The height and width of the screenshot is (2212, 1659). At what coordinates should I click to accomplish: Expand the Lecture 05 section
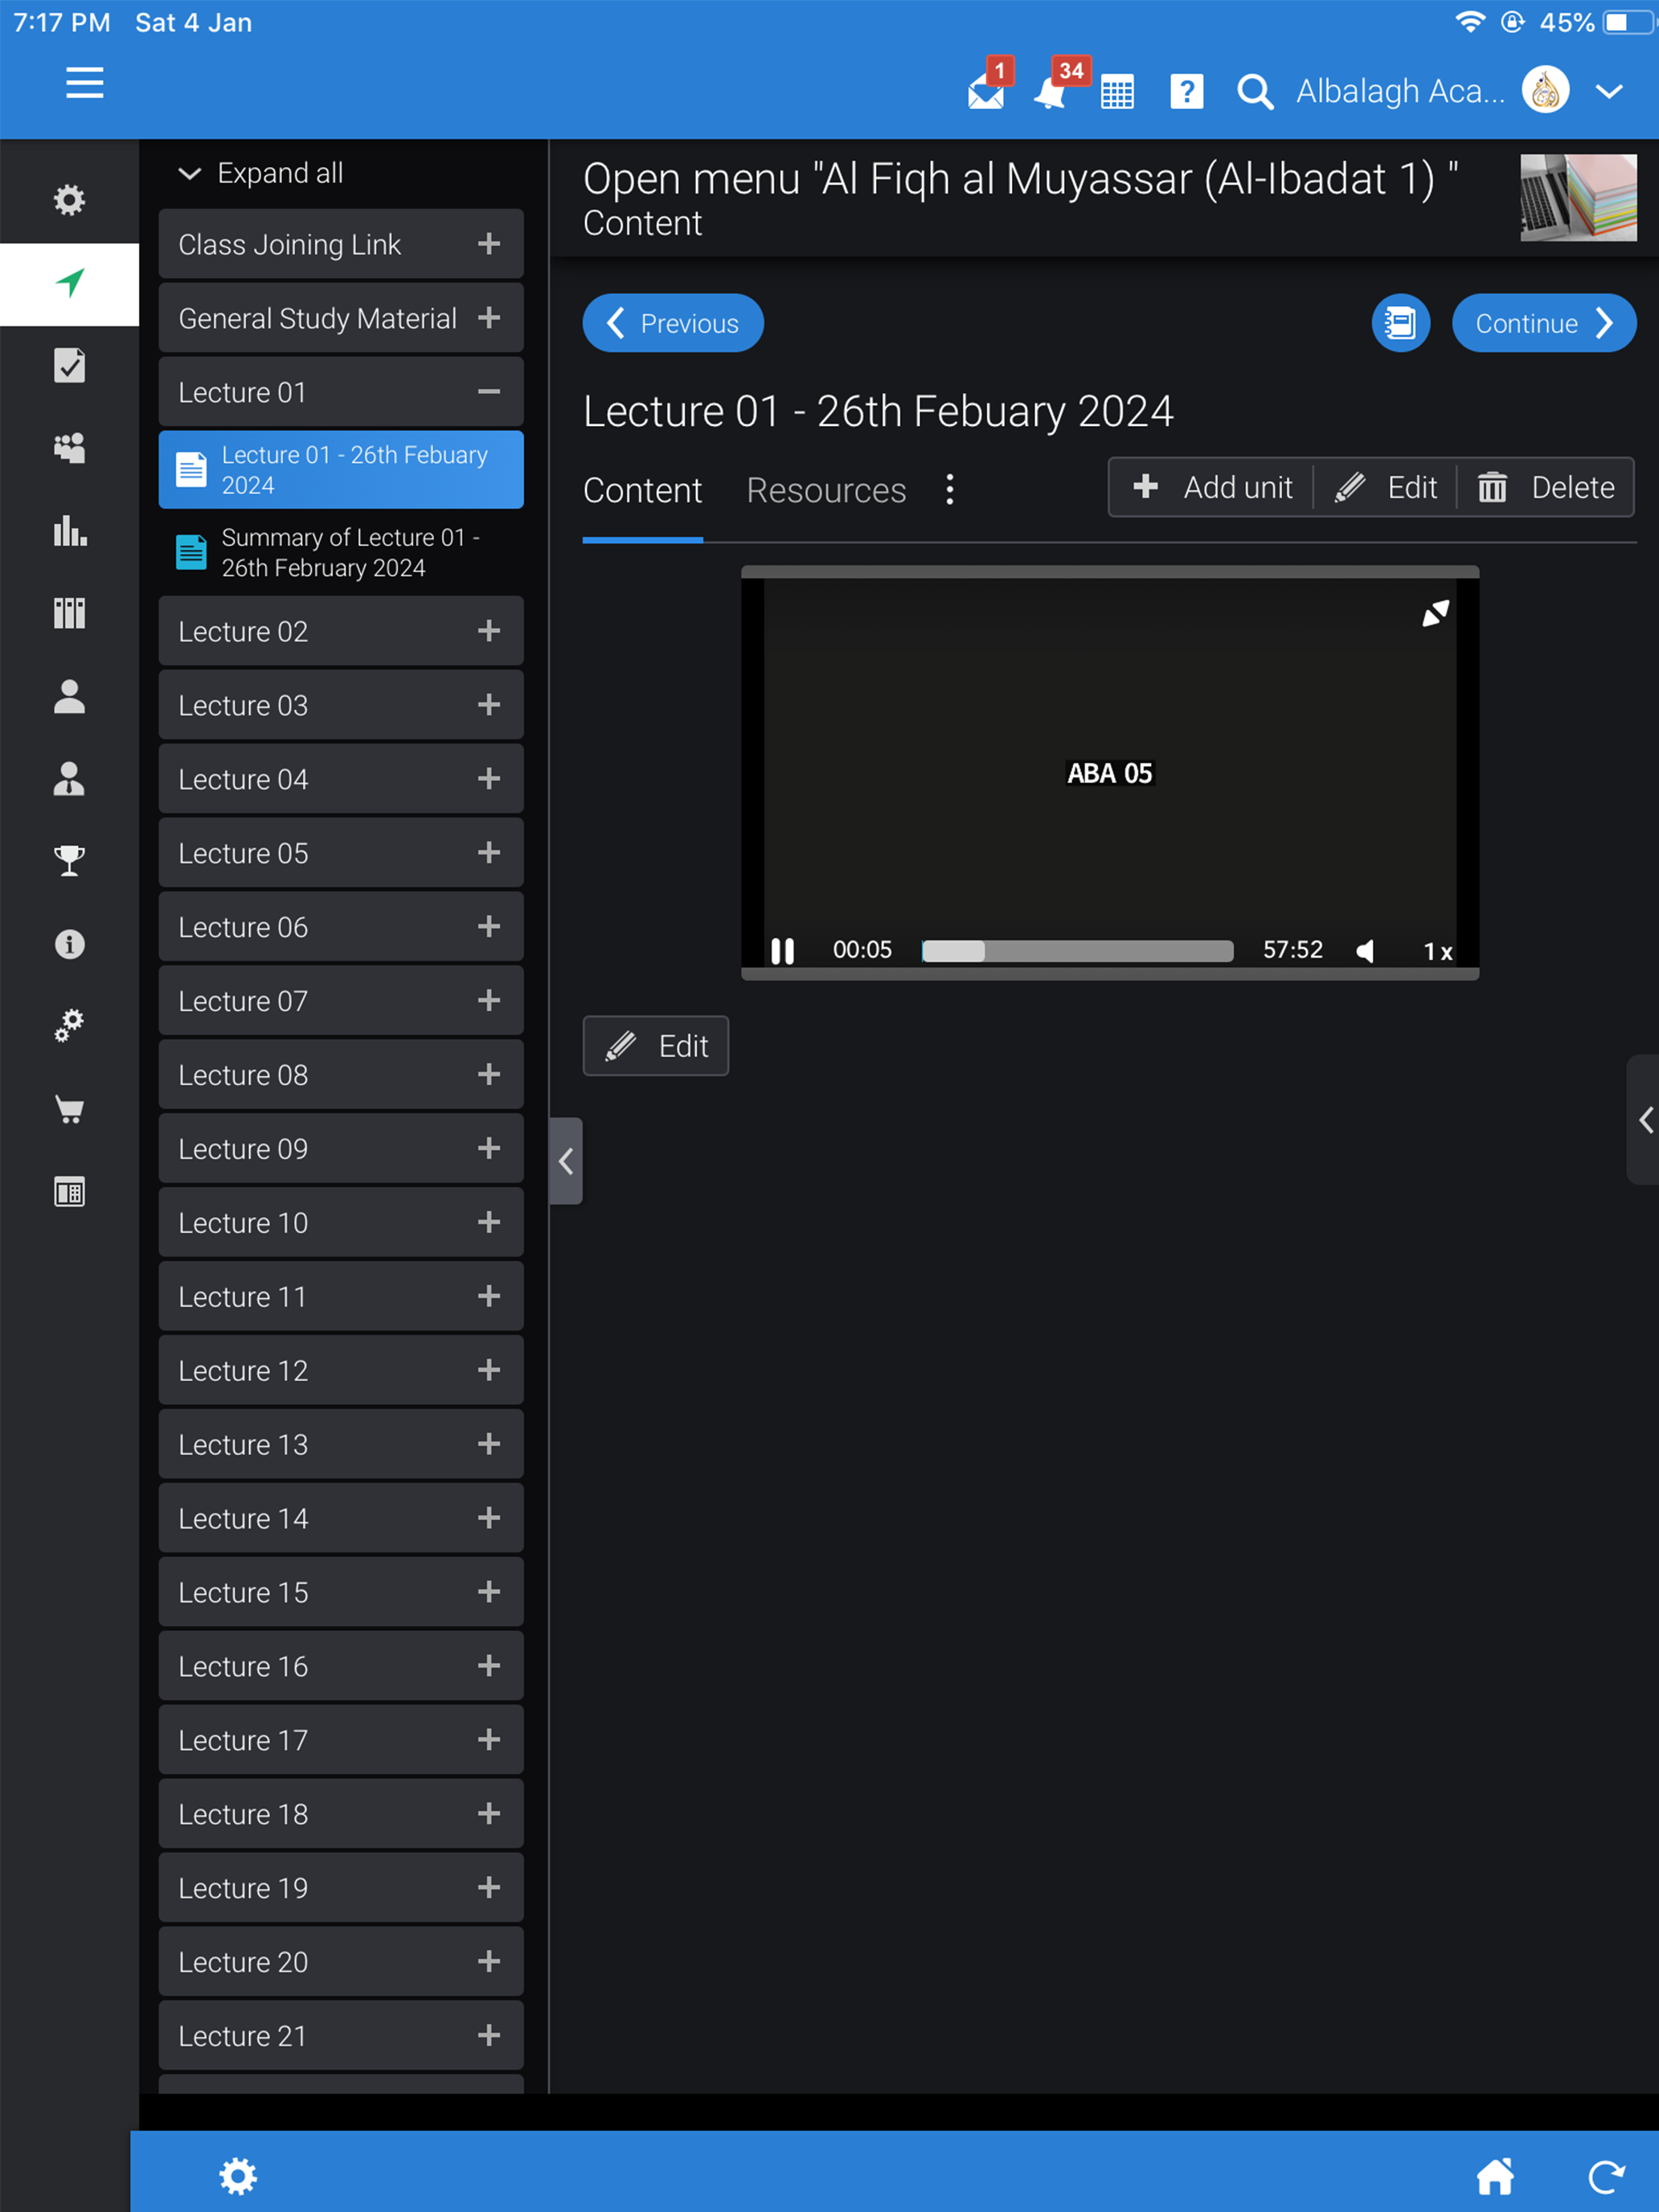[488, 853]
